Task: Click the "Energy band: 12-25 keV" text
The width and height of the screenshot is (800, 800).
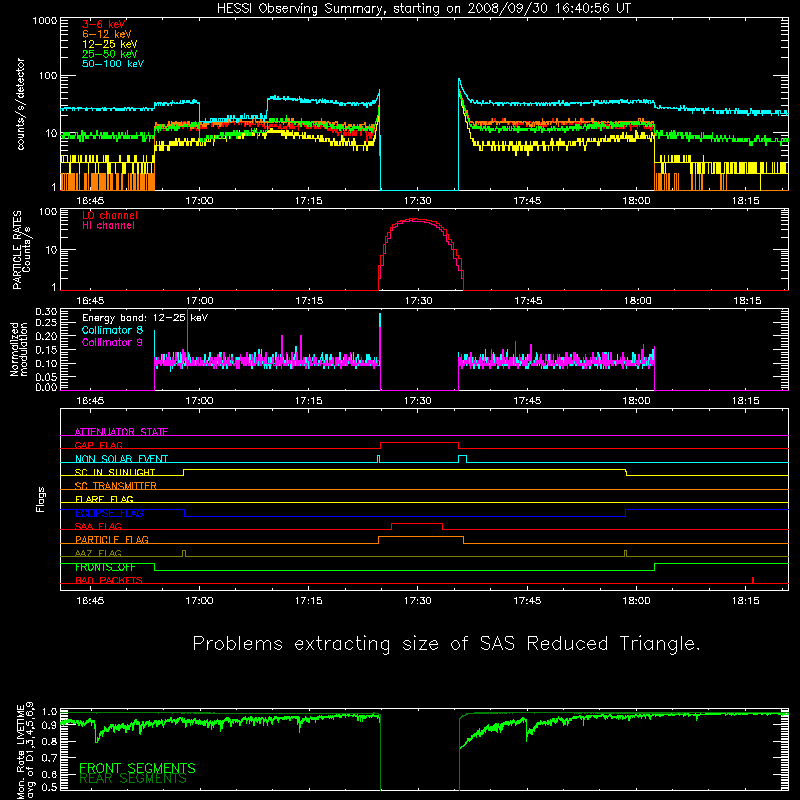Action: [x=145, y=318]
